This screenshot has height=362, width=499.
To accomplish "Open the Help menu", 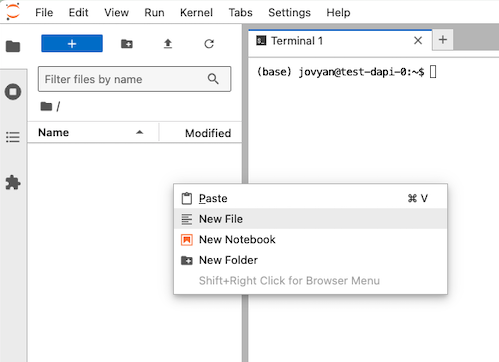I will click(338, 12).
